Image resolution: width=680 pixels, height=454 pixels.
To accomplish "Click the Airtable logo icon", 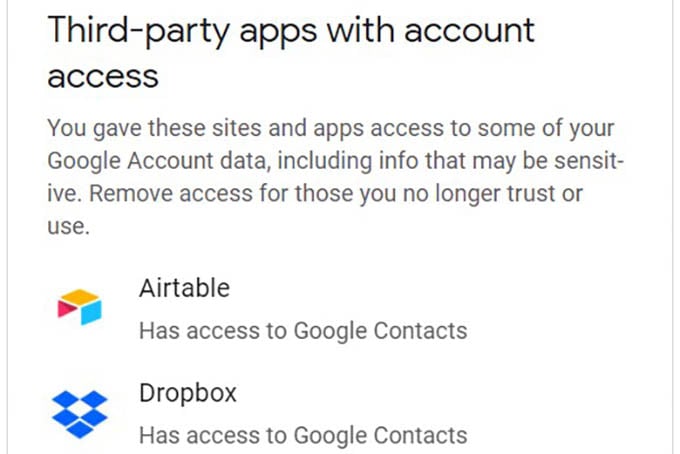I will (x=79, y=307).
